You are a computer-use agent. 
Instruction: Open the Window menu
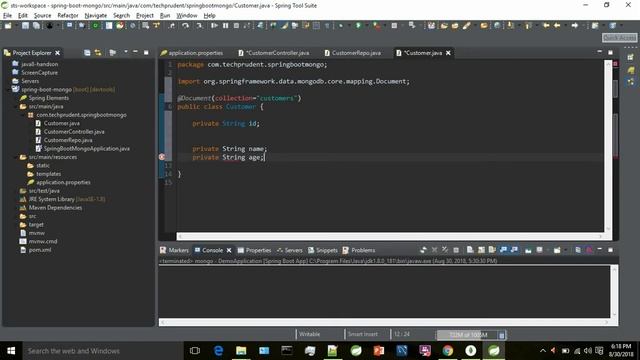[187, 16]
